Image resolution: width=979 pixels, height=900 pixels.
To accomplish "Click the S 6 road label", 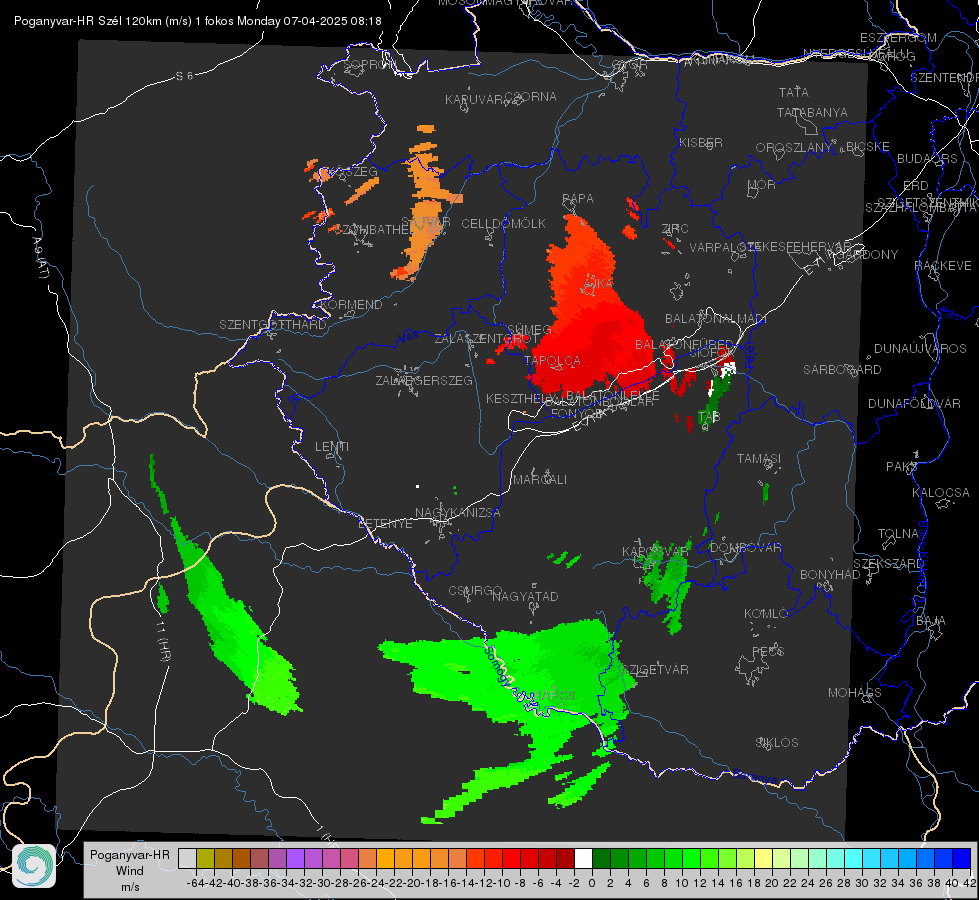I will (185, 76).
